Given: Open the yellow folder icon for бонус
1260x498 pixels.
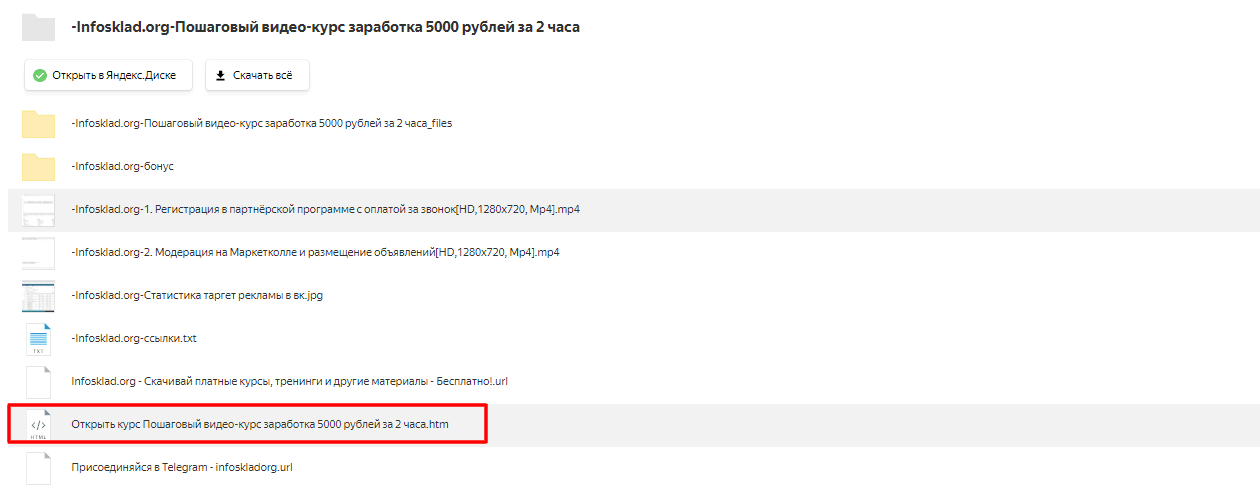Looking at the screenshot, I should (x=38, y=167).
